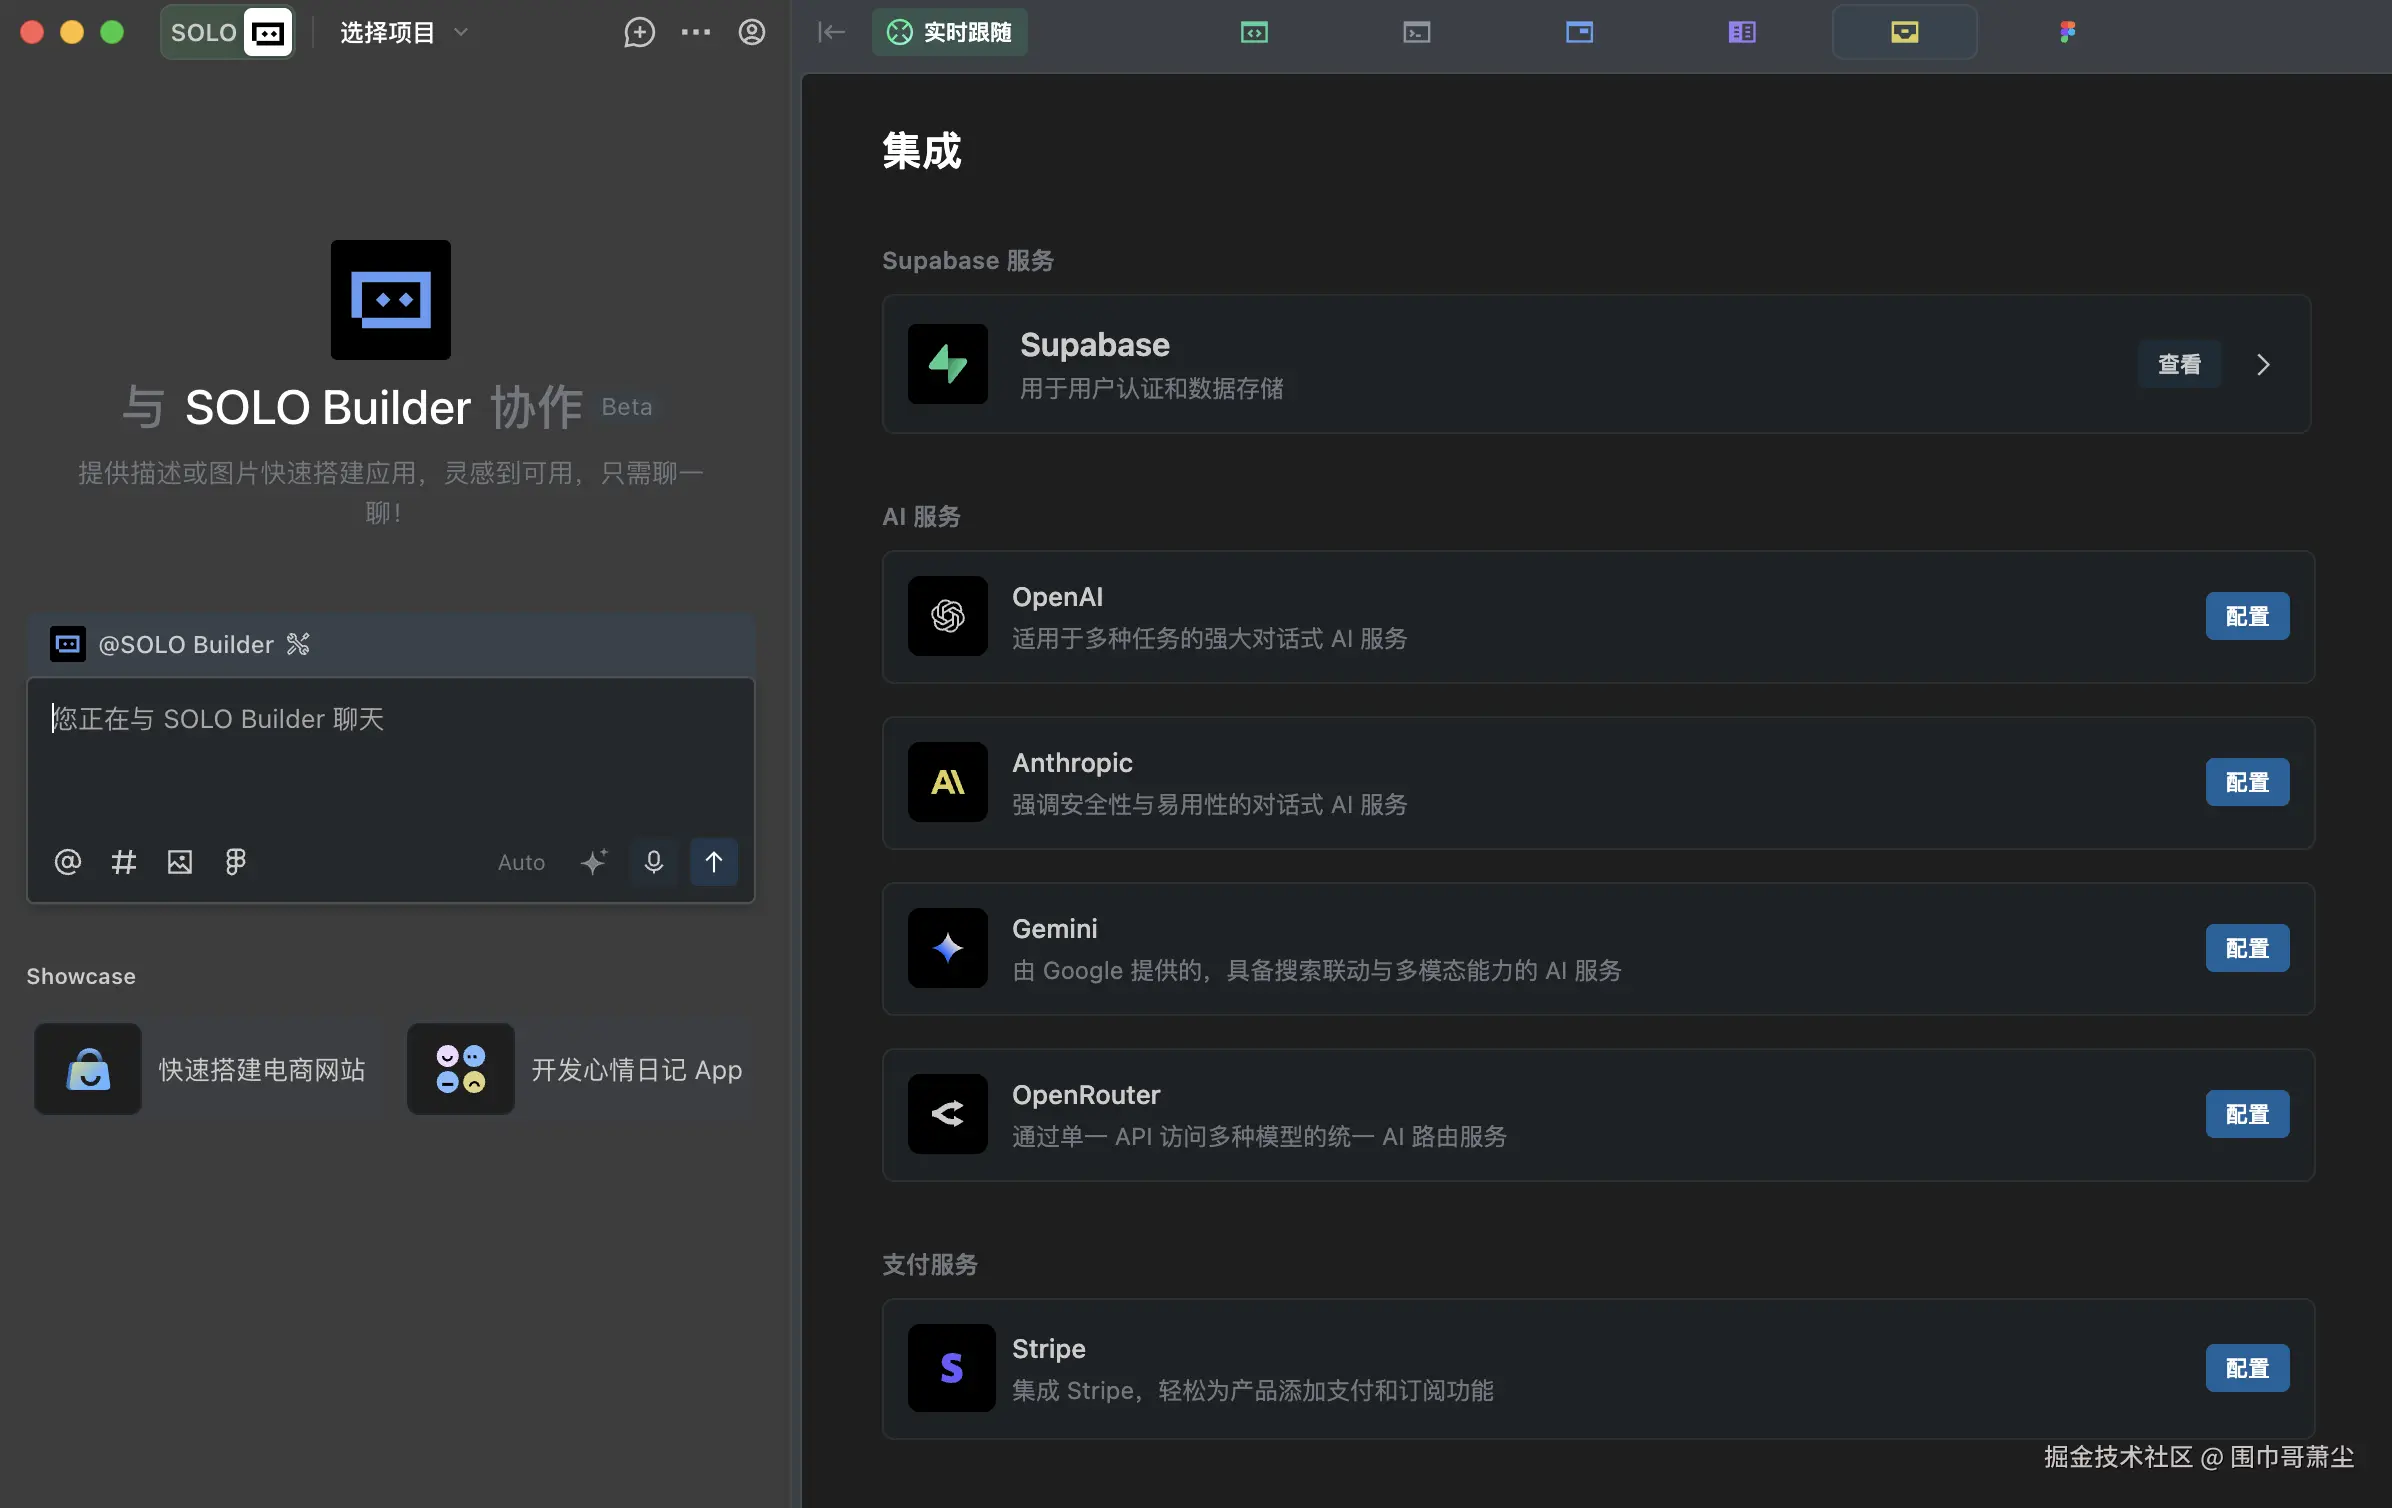Open the Auto model selector
2392x1508 pixels.
point(521,862)
